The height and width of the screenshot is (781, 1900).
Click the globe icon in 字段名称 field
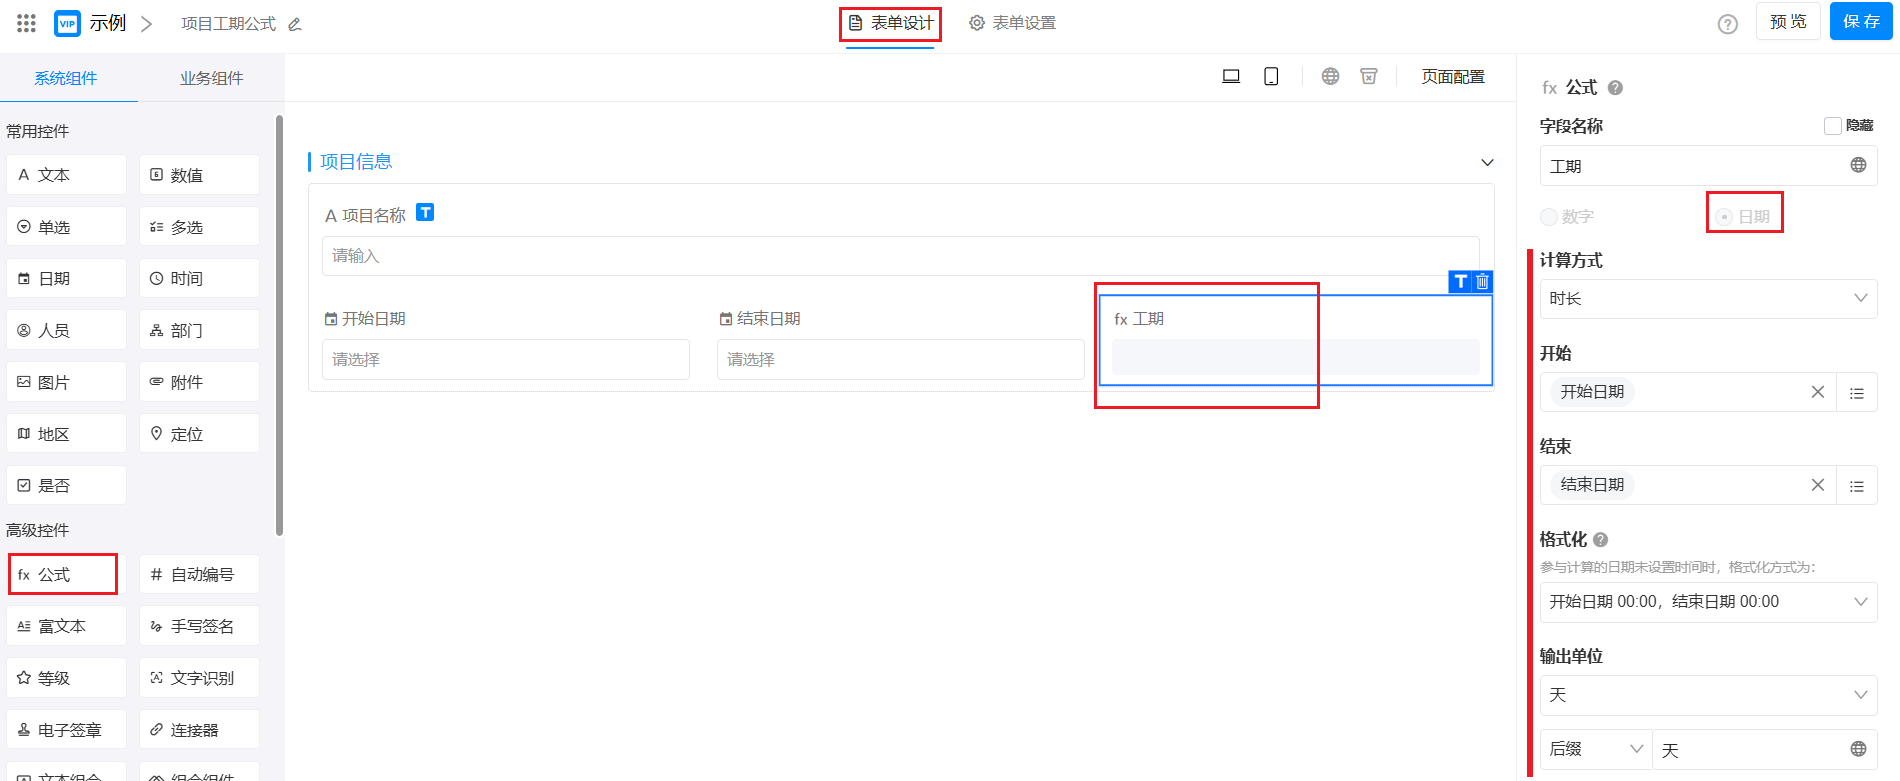tap(1858, 166)
